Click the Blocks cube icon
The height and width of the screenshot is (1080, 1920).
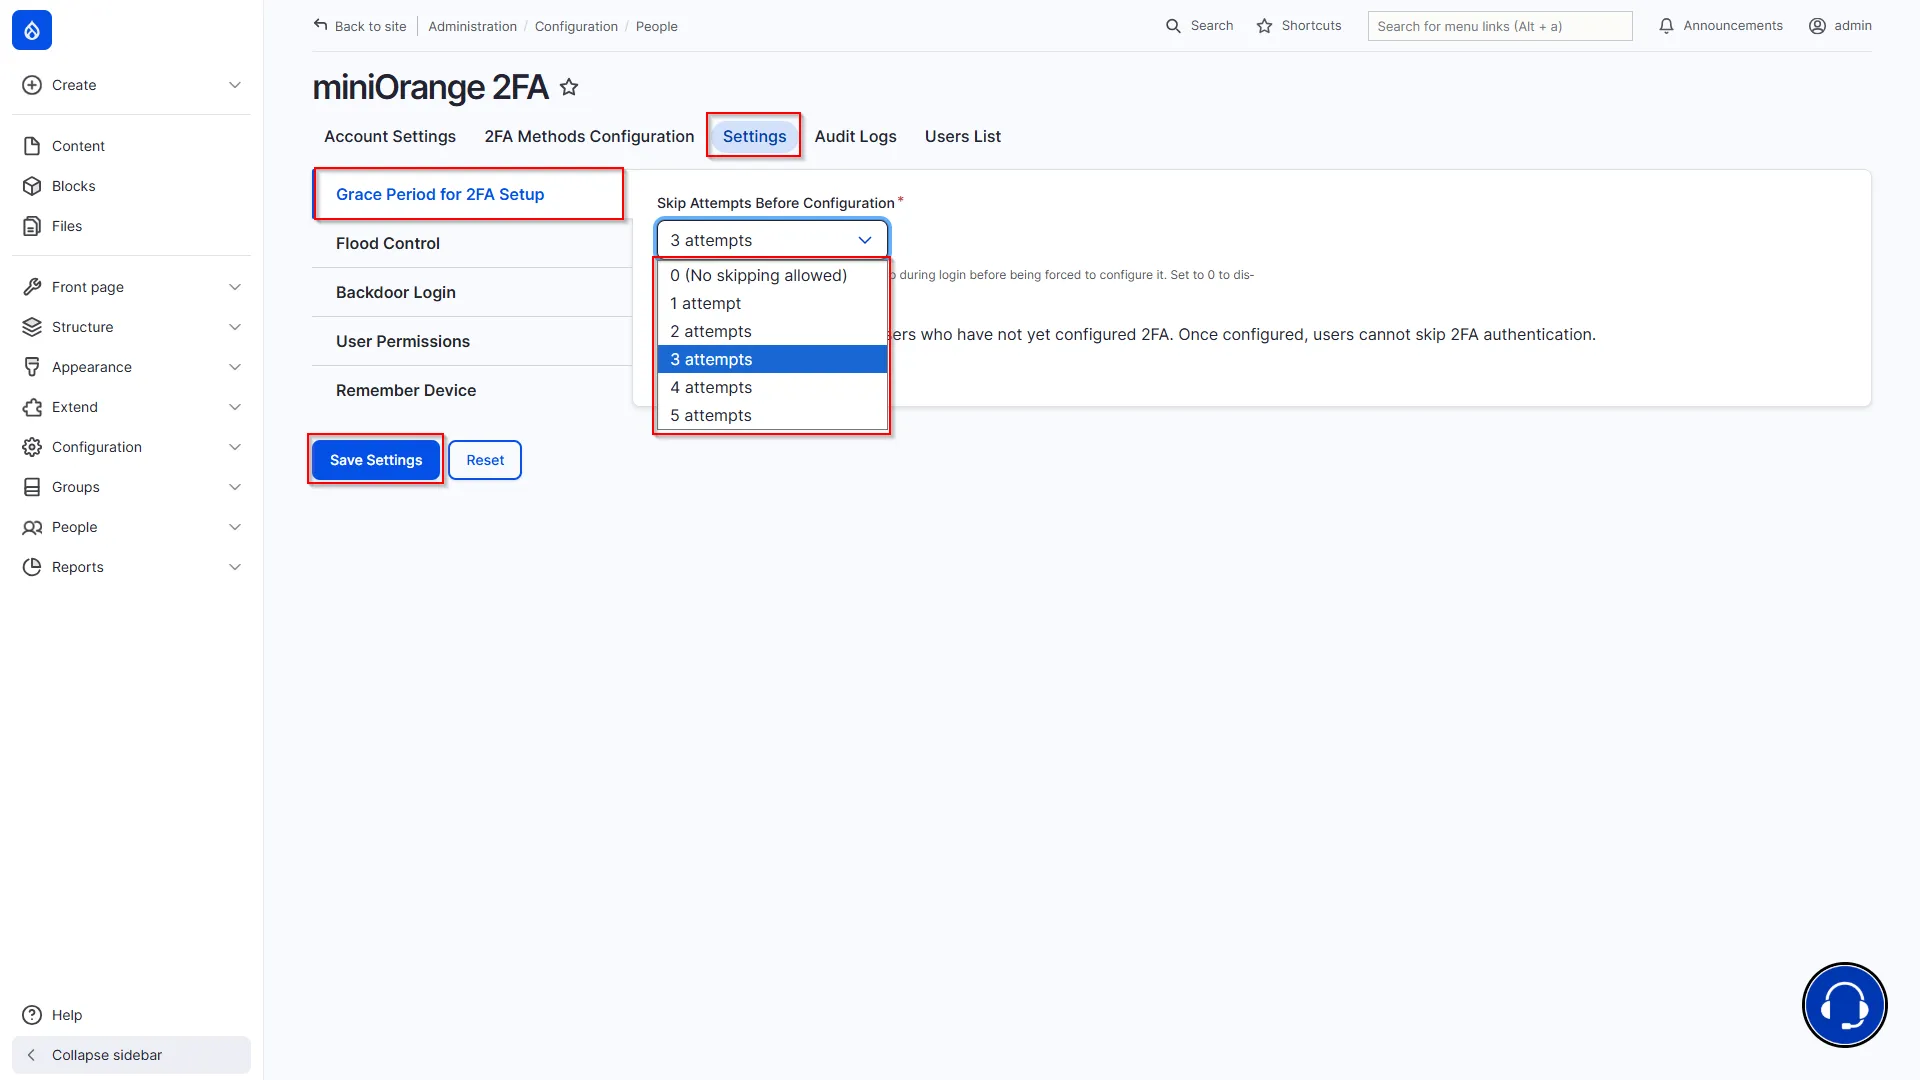click(32, 186)
